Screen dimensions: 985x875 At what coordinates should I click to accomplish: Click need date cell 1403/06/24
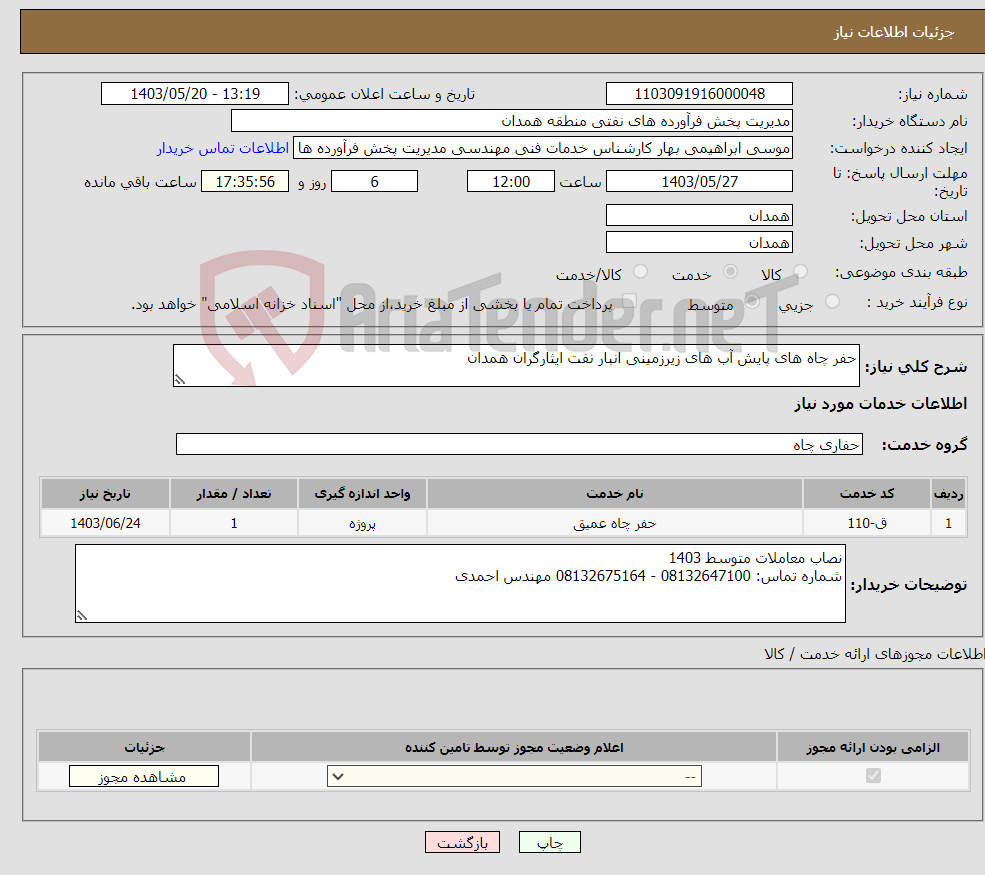pyautogui.click(x=105, y=523)
